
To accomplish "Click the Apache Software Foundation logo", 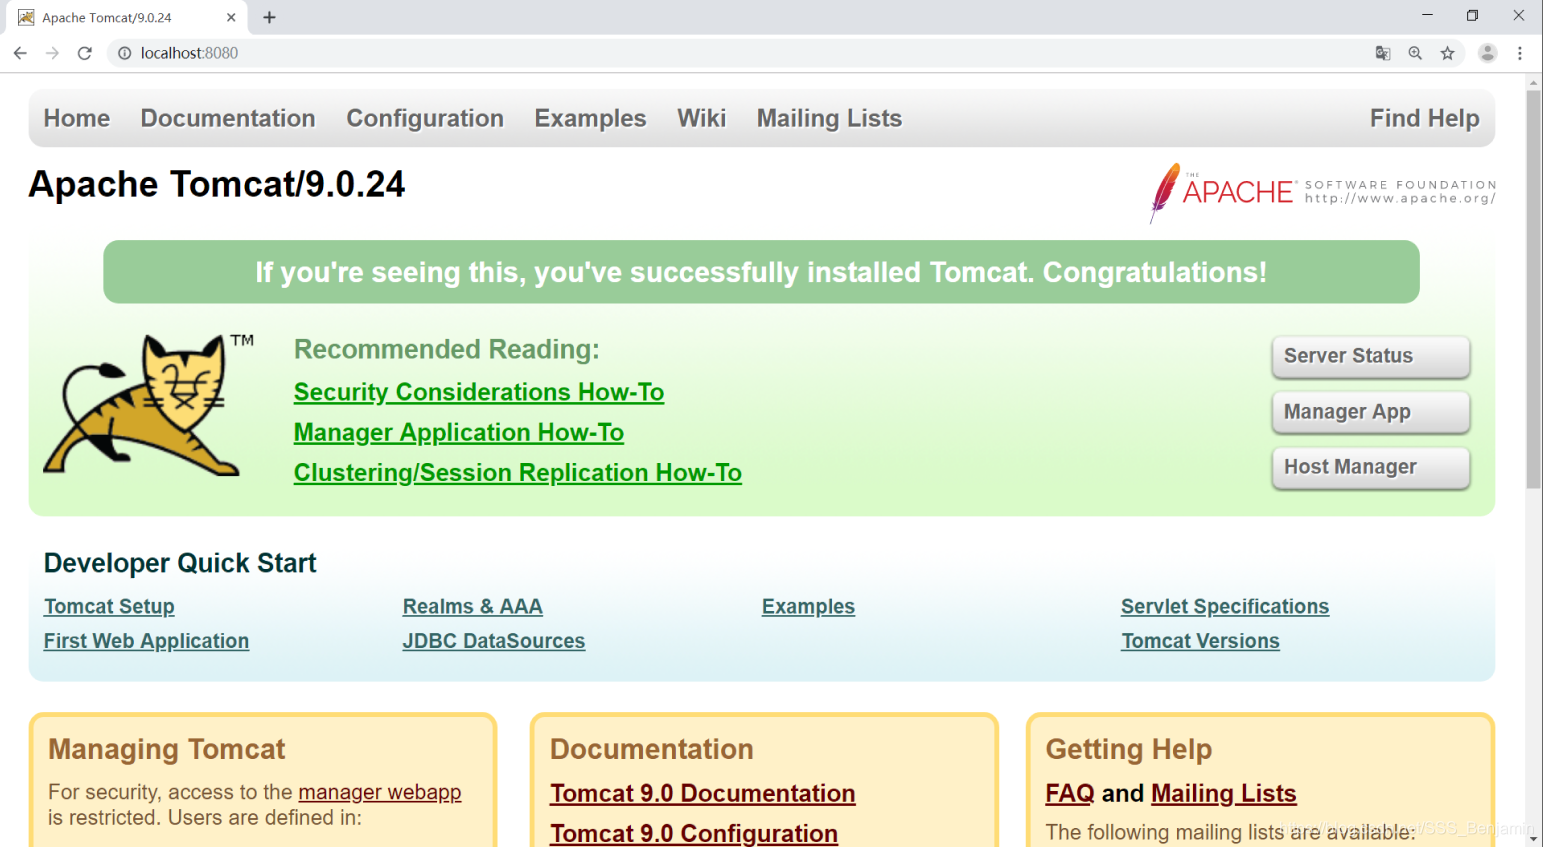I will (1322, 192).
